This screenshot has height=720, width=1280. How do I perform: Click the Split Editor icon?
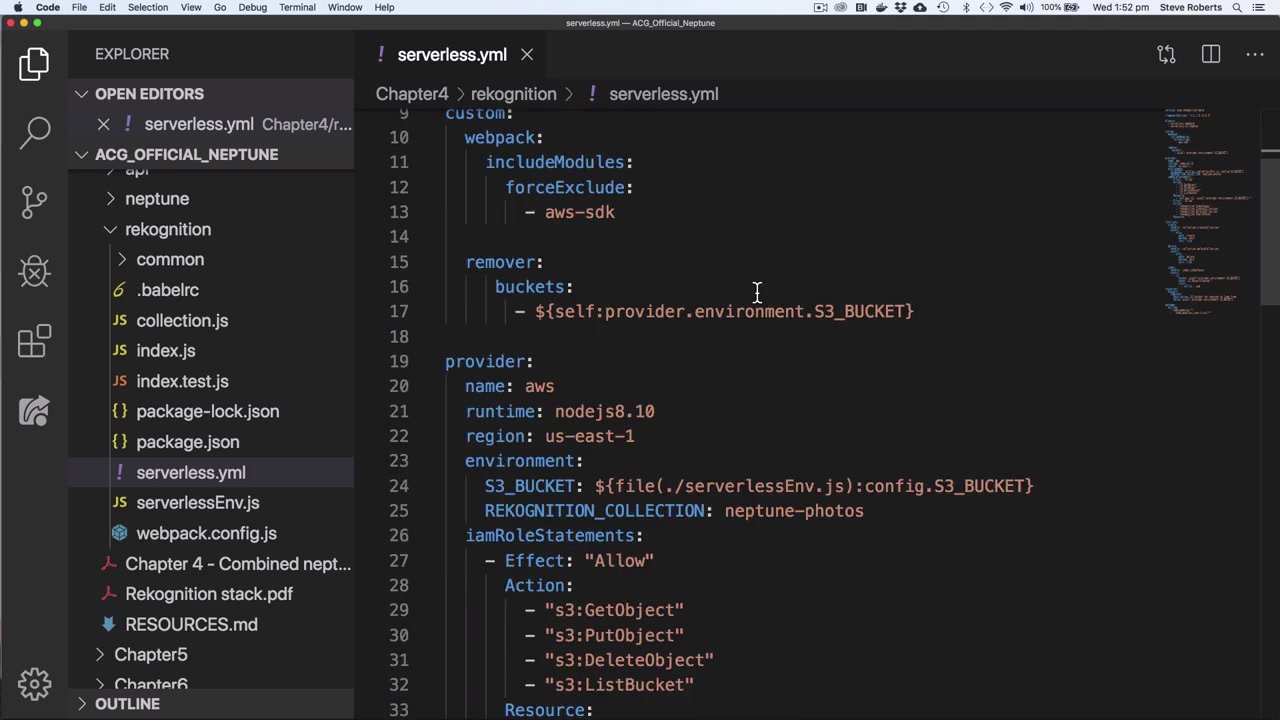(x=1211, y=54)
